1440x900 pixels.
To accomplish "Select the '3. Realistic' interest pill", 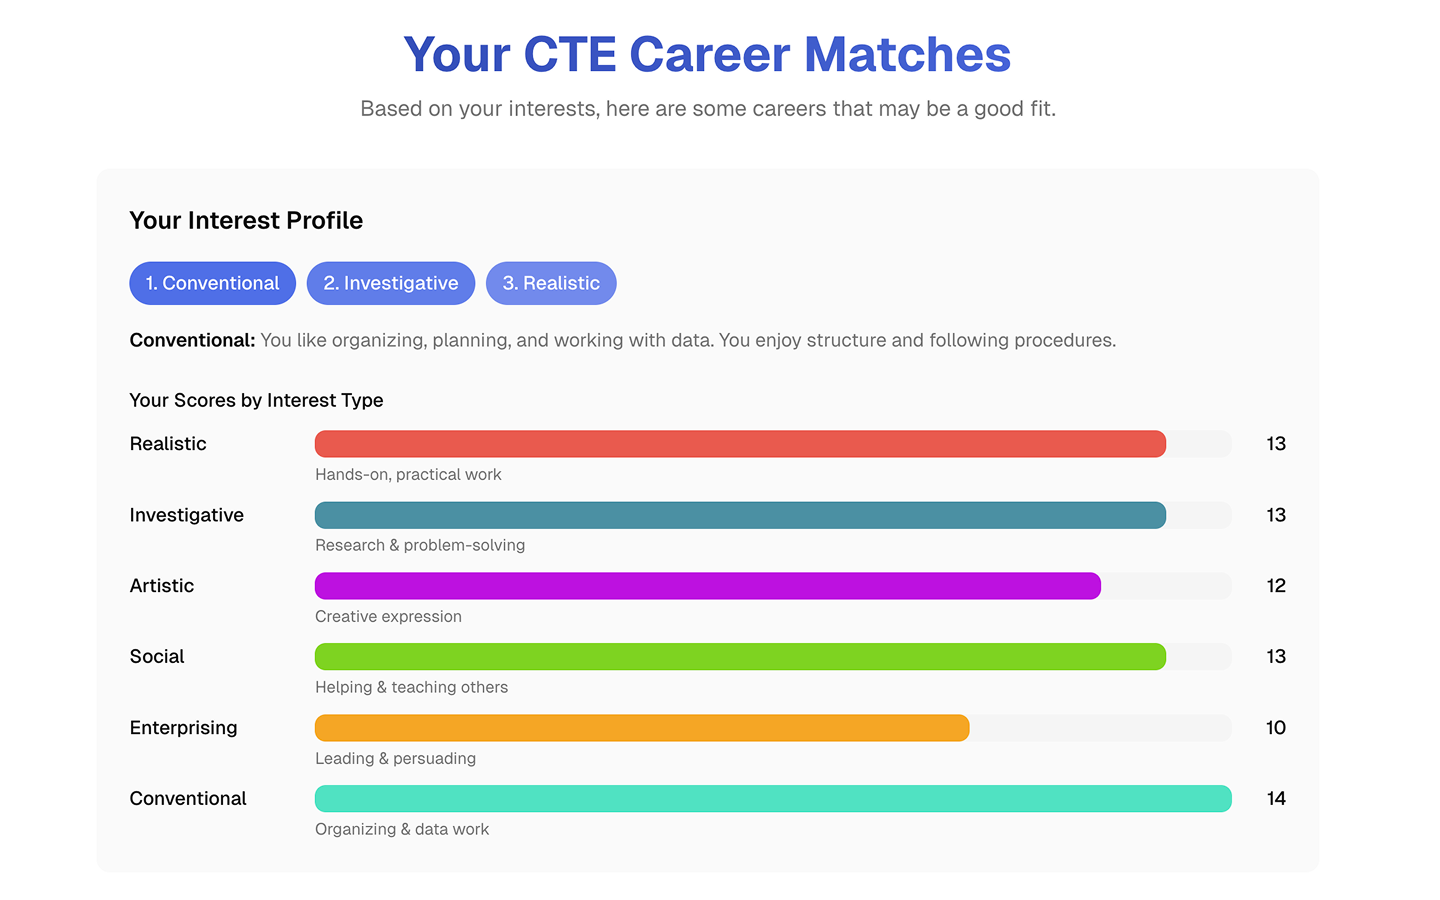I will point(551,283).
